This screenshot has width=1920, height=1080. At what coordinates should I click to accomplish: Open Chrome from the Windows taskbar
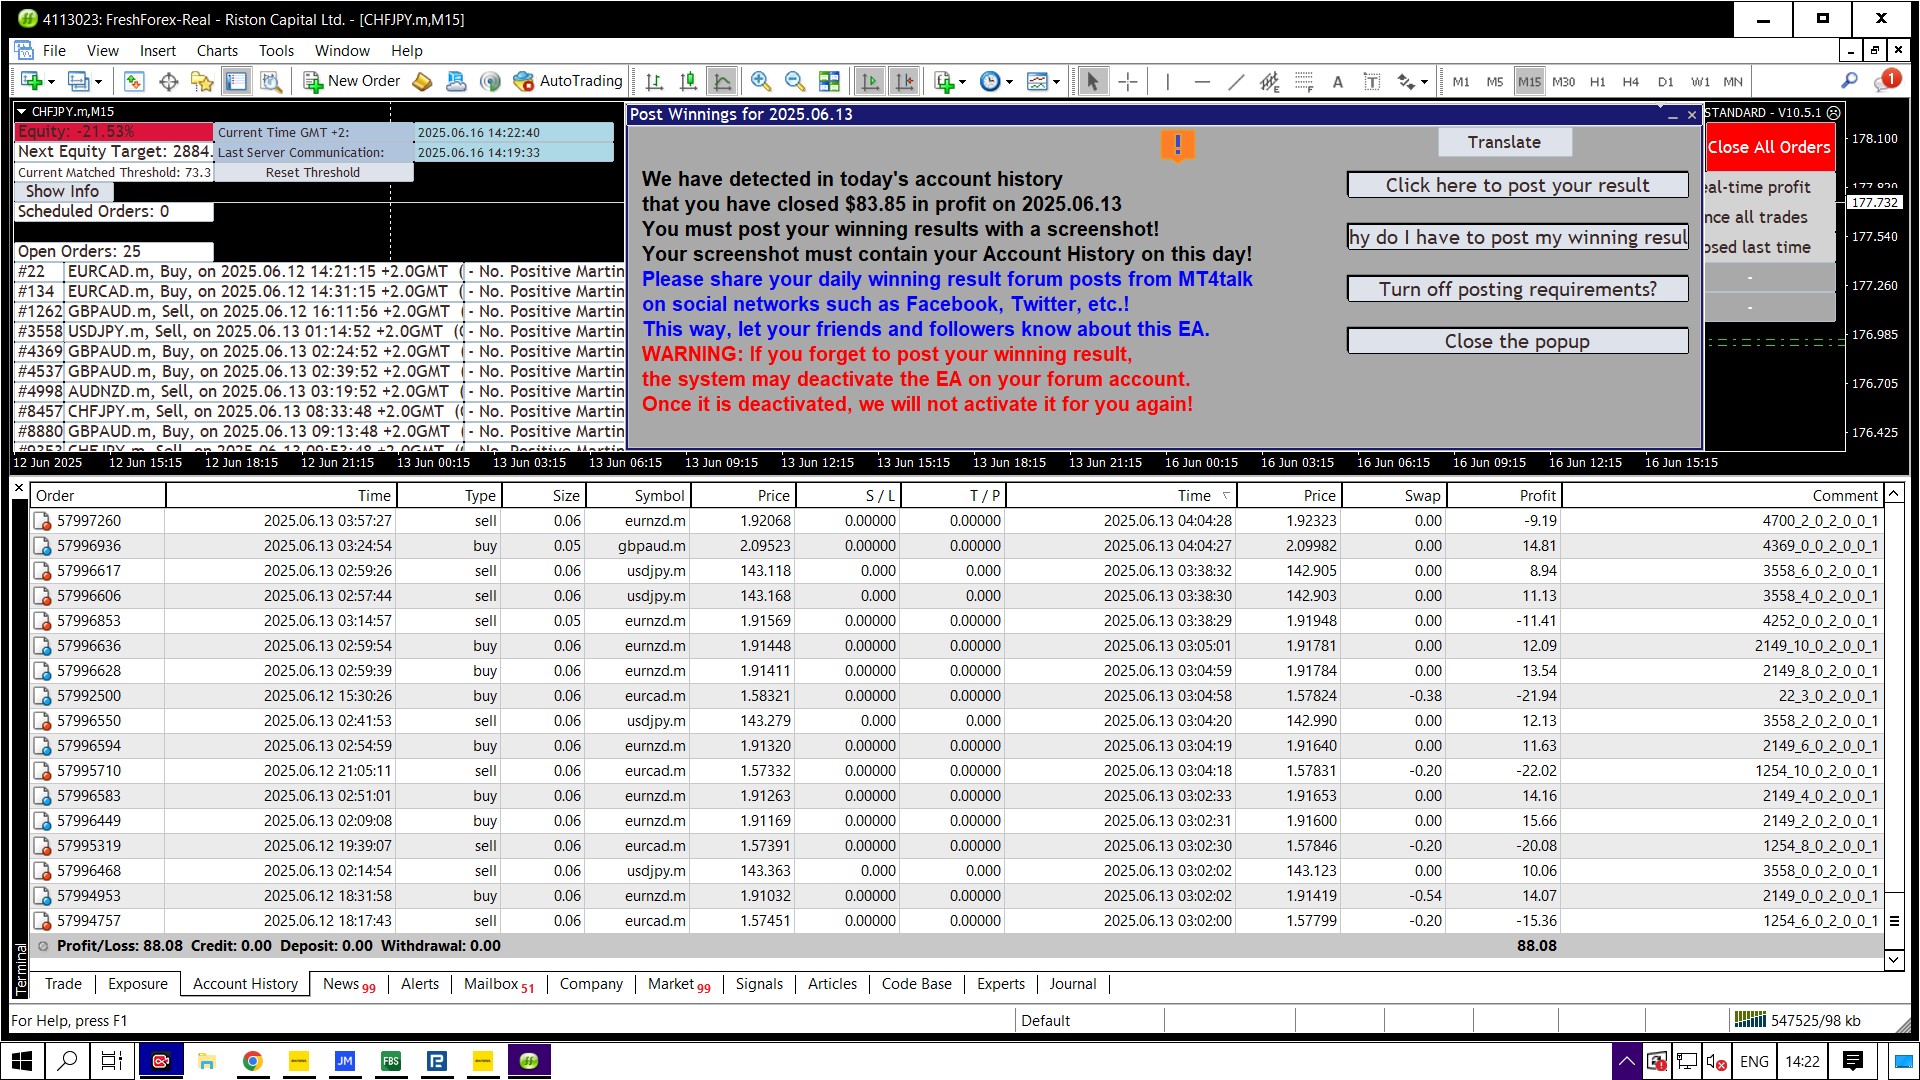tap(253, 1061)
